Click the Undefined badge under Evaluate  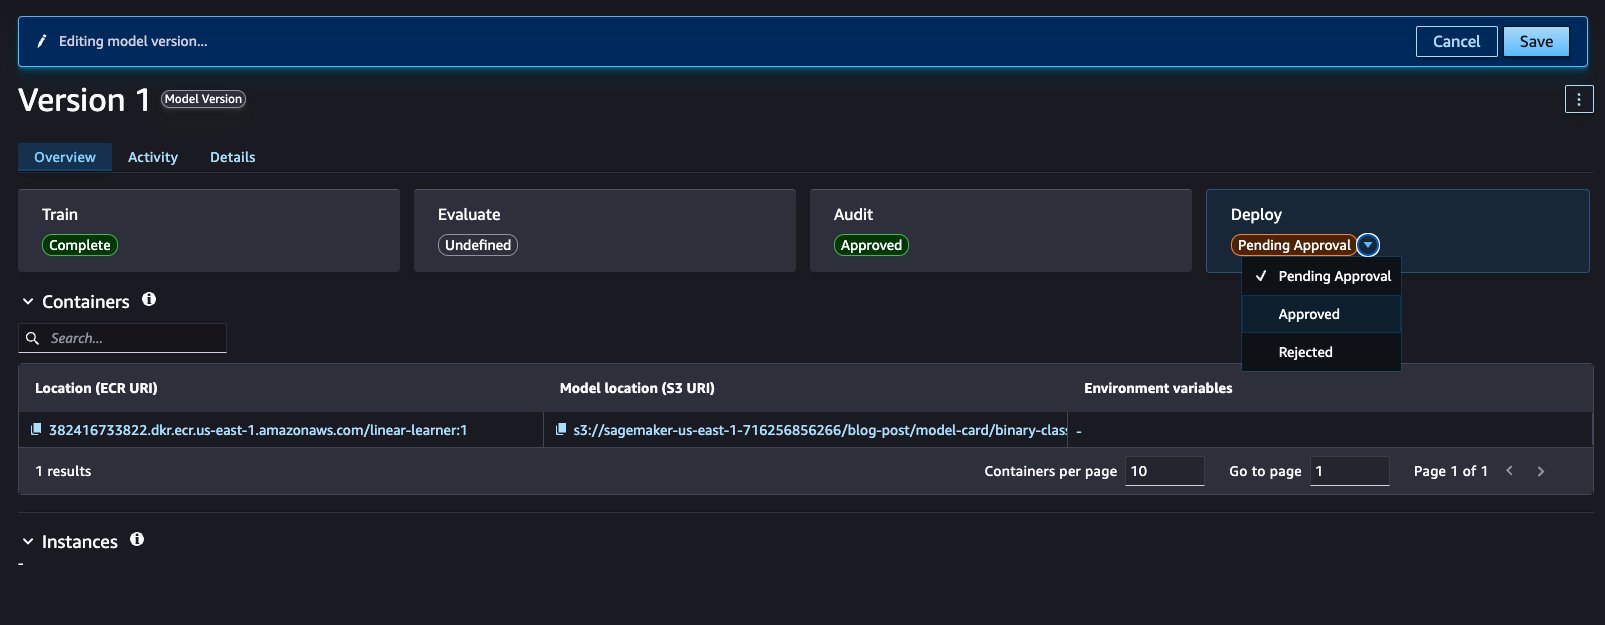478,245
